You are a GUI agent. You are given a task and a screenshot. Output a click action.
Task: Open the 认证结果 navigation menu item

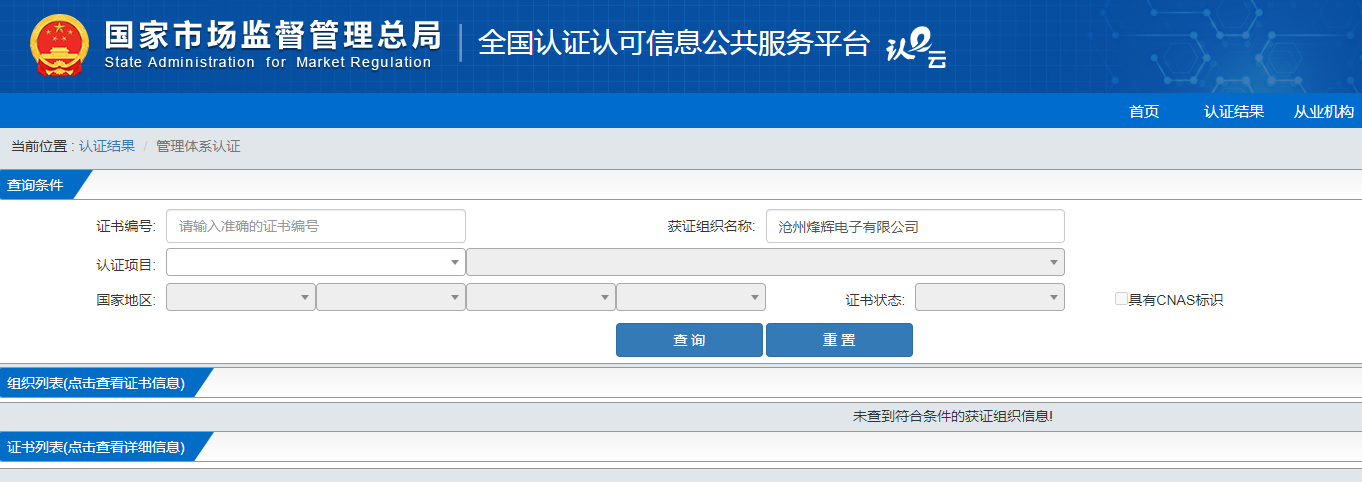click(1234, 112)
